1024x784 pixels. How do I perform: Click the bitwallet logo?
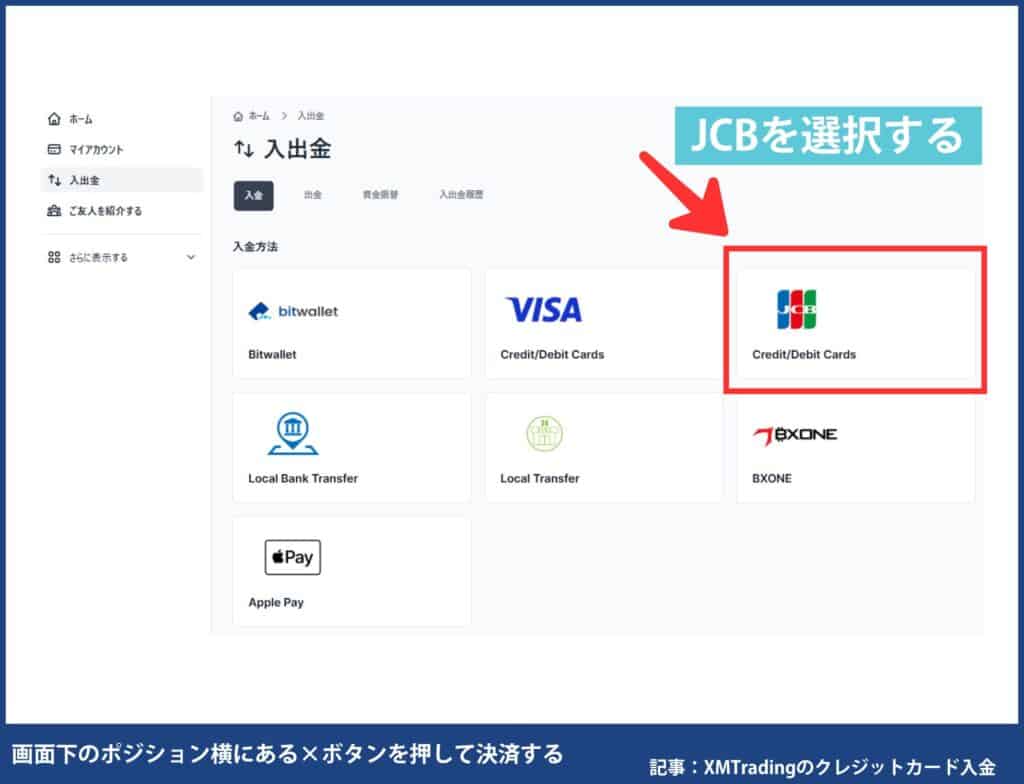click(x=293, y=311)
